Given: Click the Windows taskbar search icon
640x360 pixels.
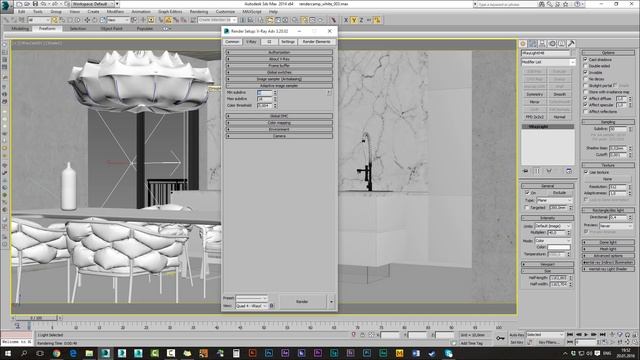Looking at the screenshot, I should tap(24, 353).
